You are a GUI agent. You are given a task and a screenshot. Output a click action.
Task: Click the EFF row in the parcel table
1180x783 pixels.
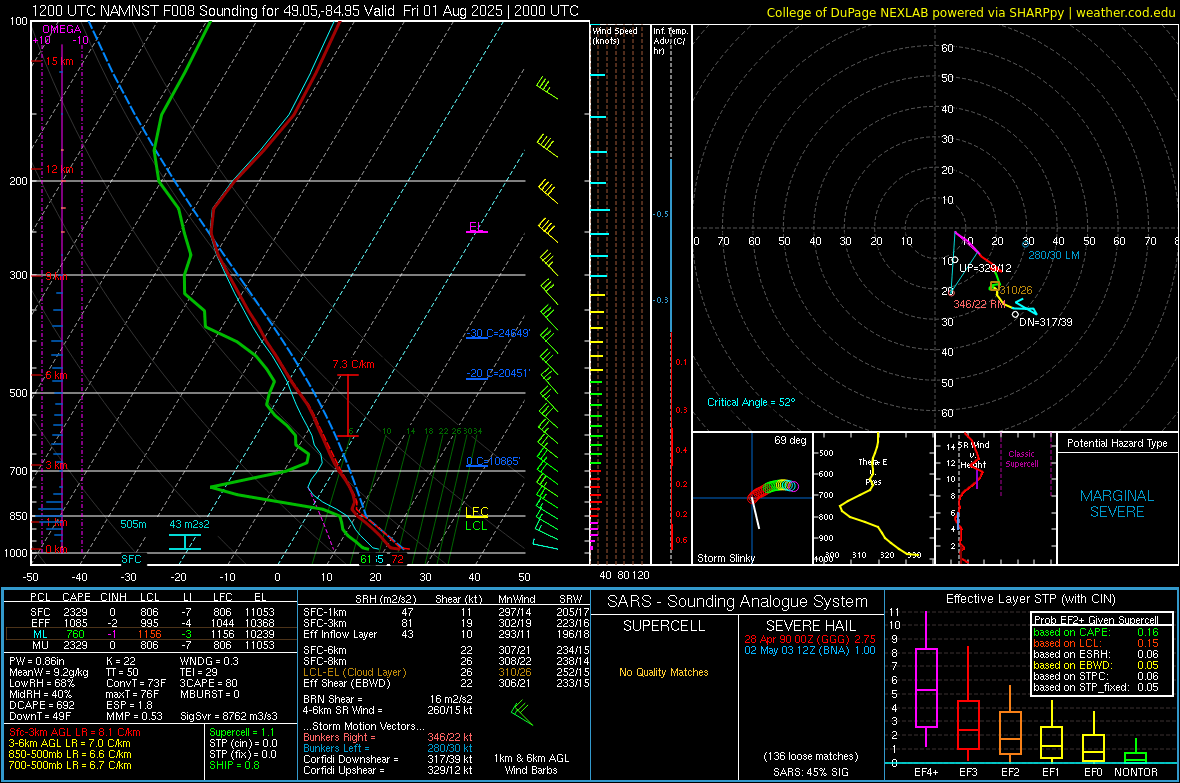tap(152, 623)
